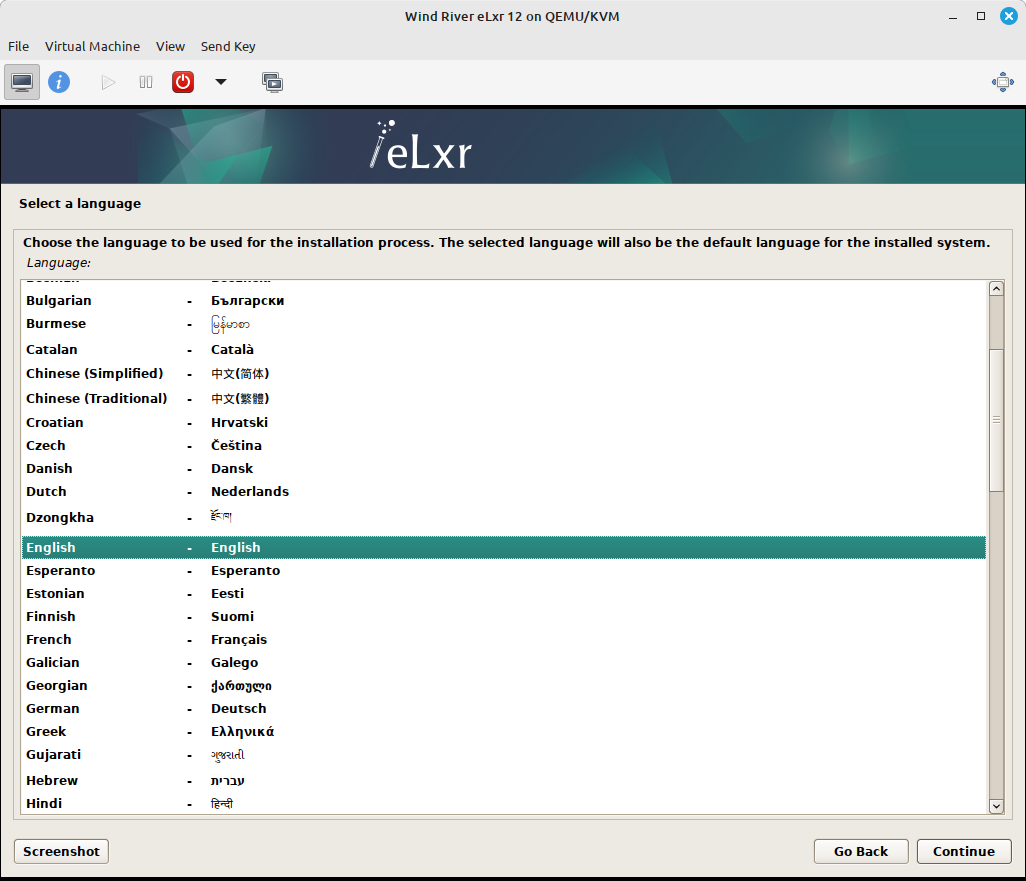Open the shutdown options dropdown arrow
Viewport: 1026px width, 881px height.
click(220, 81)
